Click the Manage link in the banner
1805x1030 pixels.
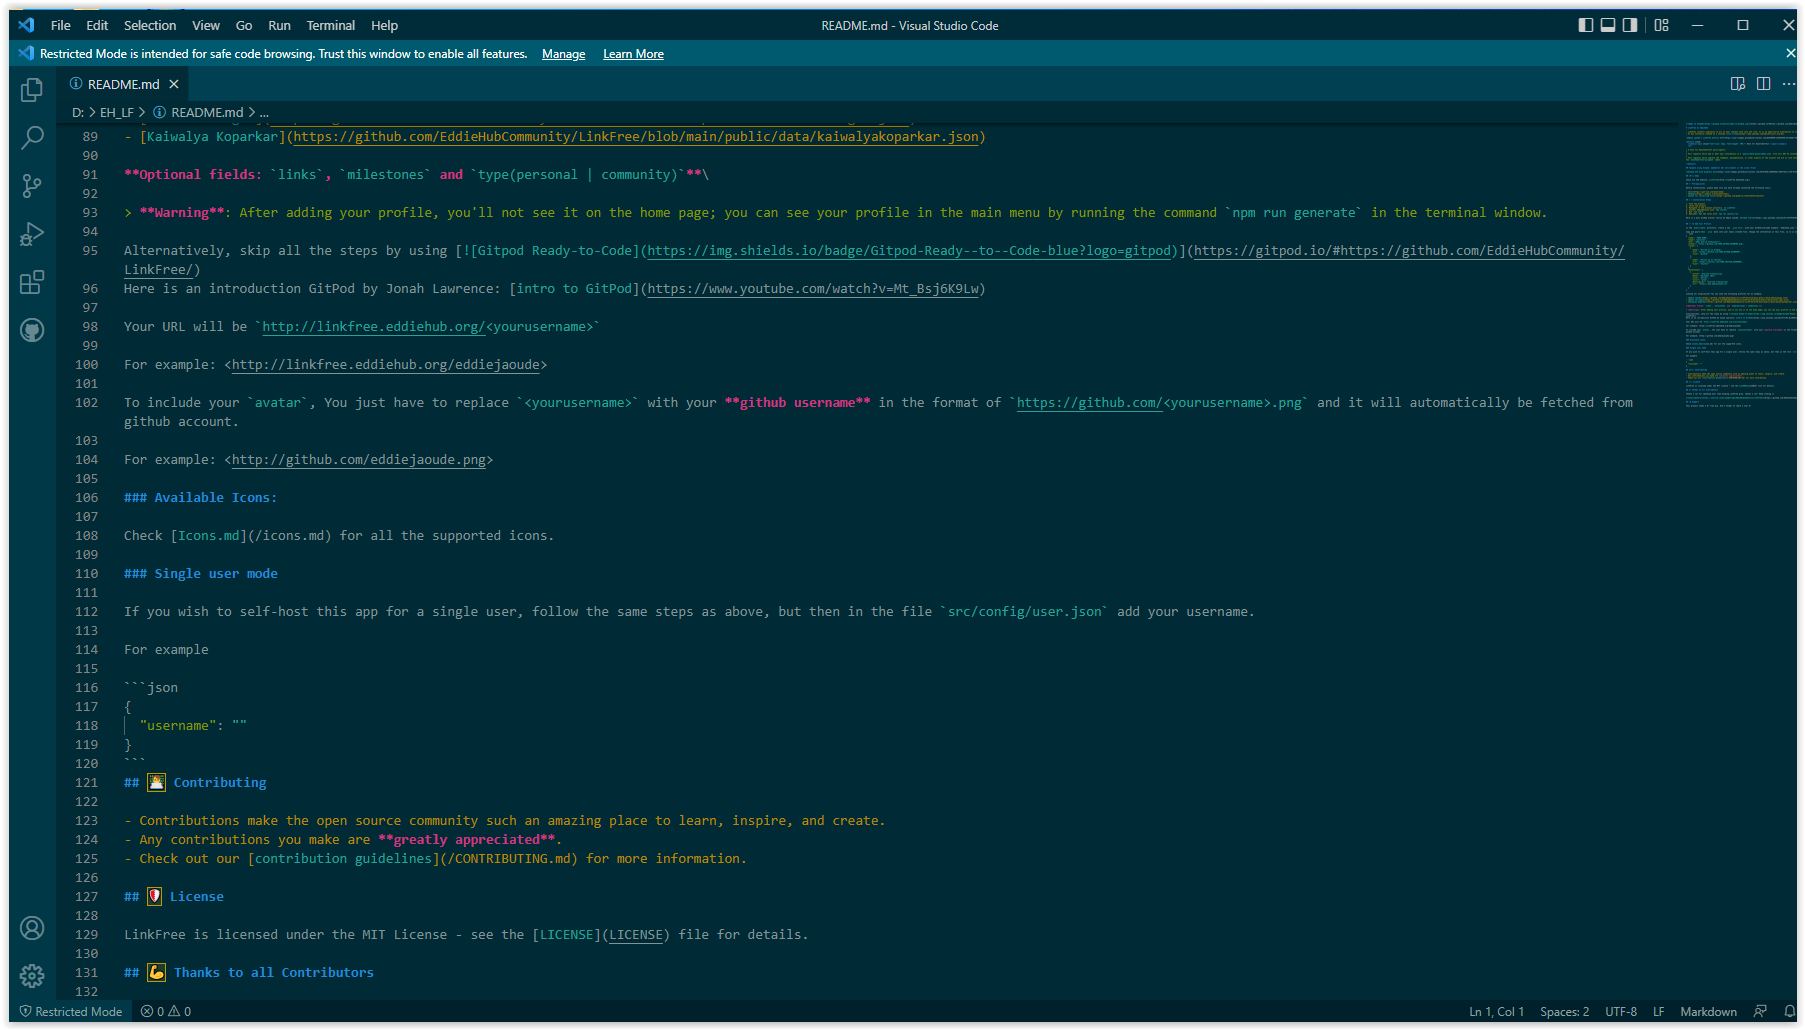563,53
